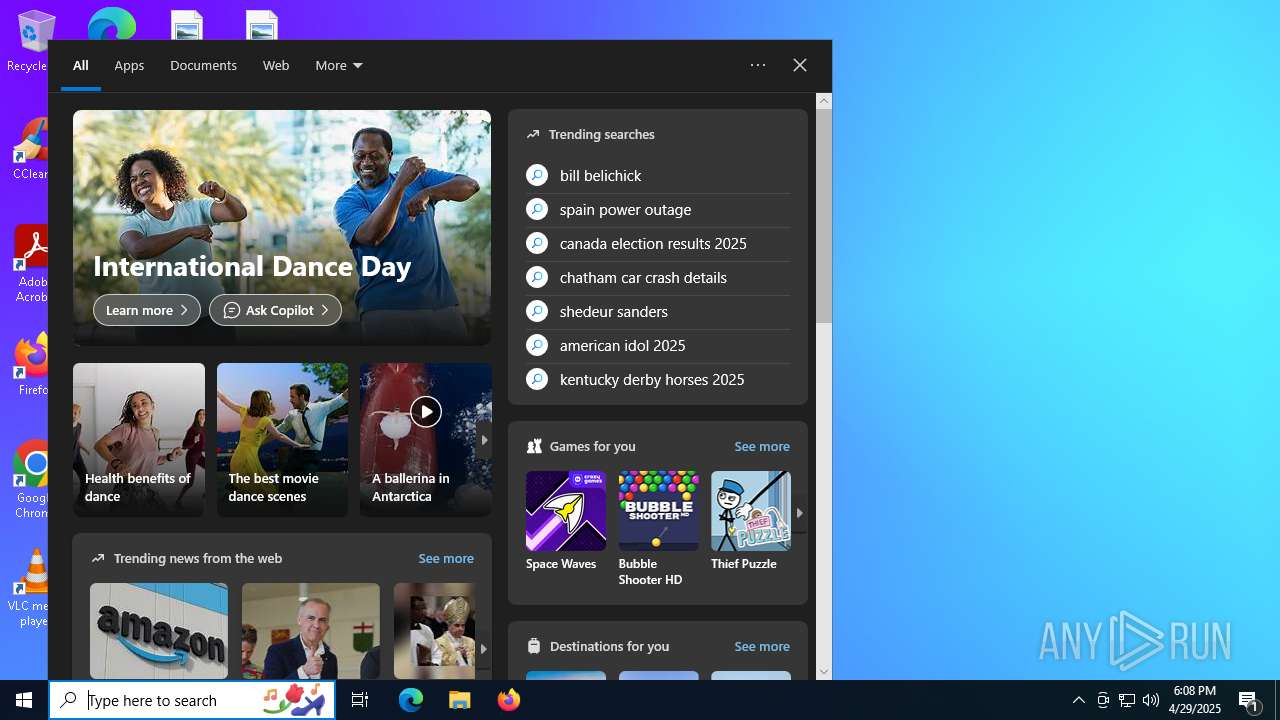Click the Destinations for you heading
The image size is (1280, 720).
point(610,646)
